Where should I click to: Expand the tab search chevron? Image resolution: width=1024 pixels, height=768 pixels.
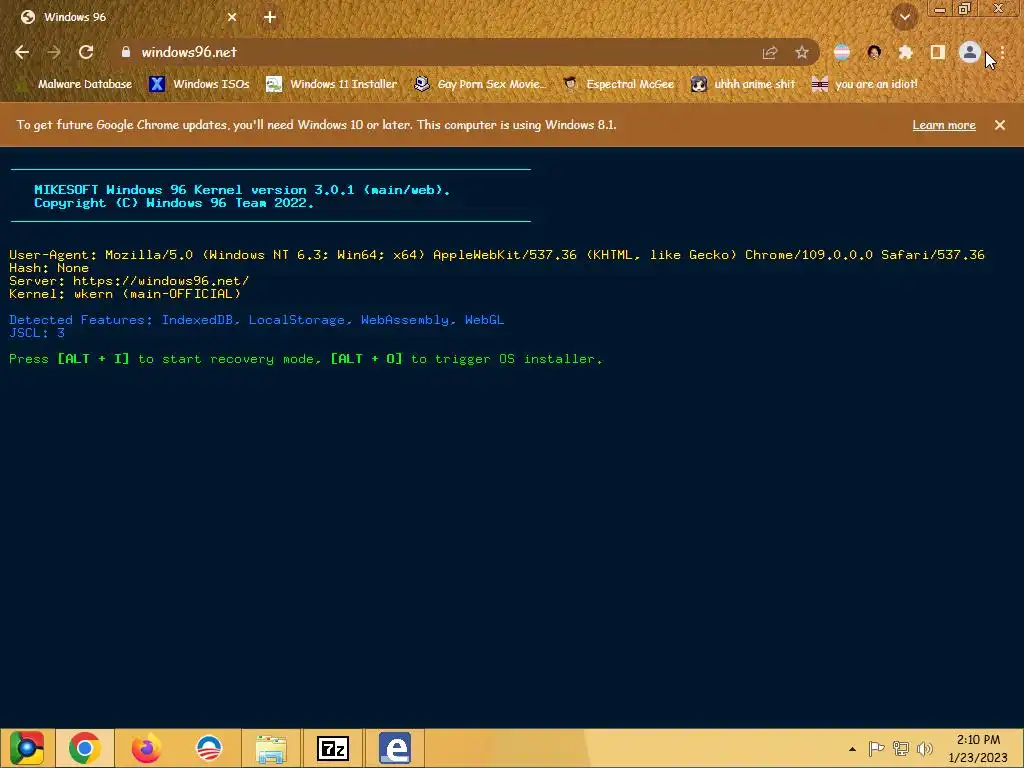(905, 17)
